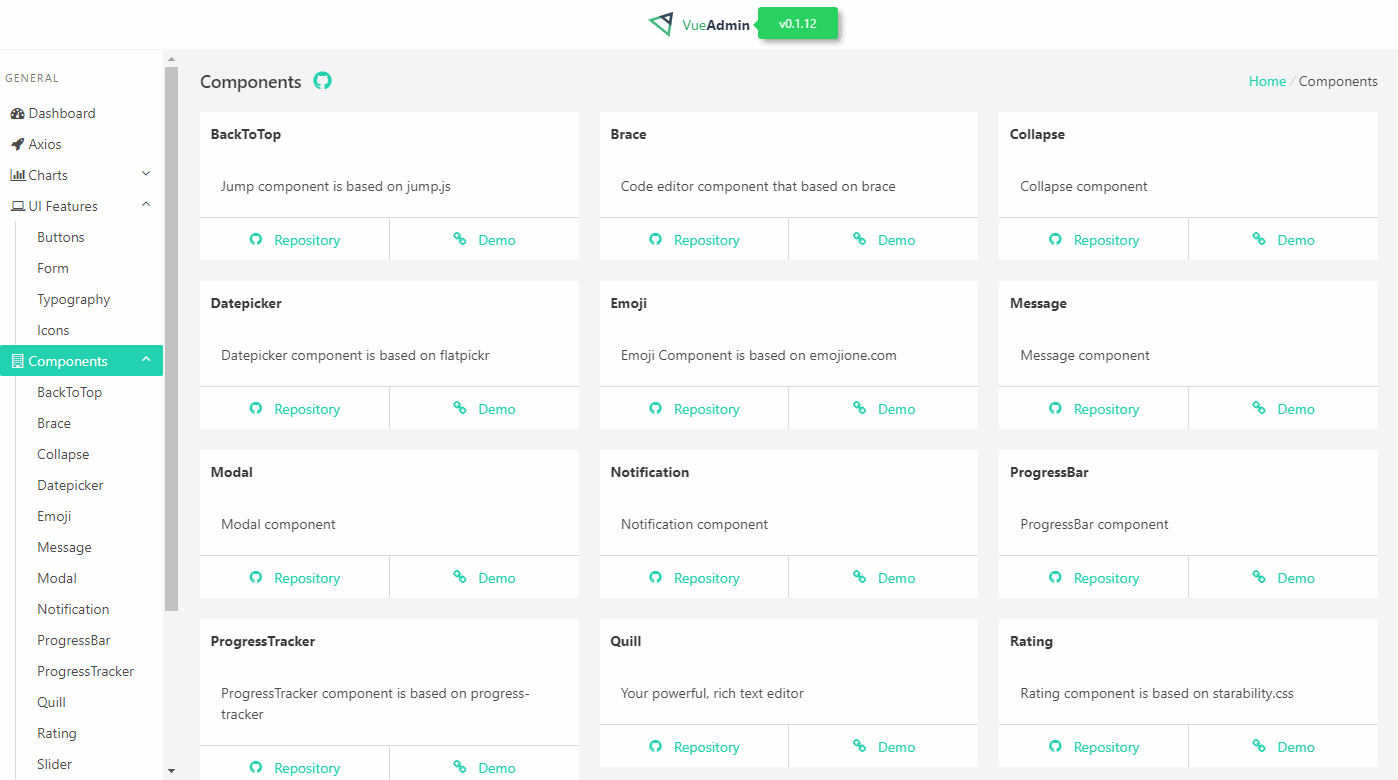Collapse the UI Features menu
Screen dimensions: 1398x780
pos(146,205)
